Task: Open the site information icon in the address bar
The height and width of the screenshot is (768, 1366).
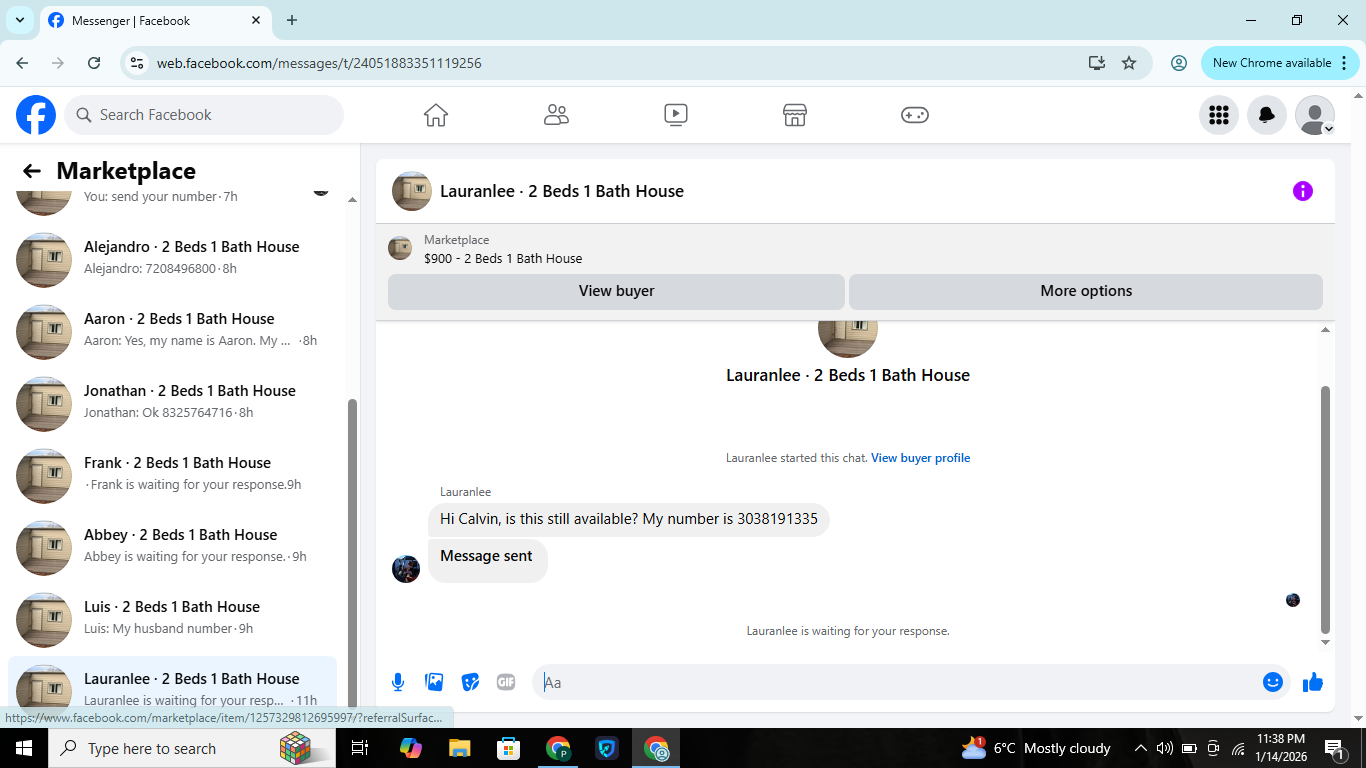Action: click(x=138, y=63)
